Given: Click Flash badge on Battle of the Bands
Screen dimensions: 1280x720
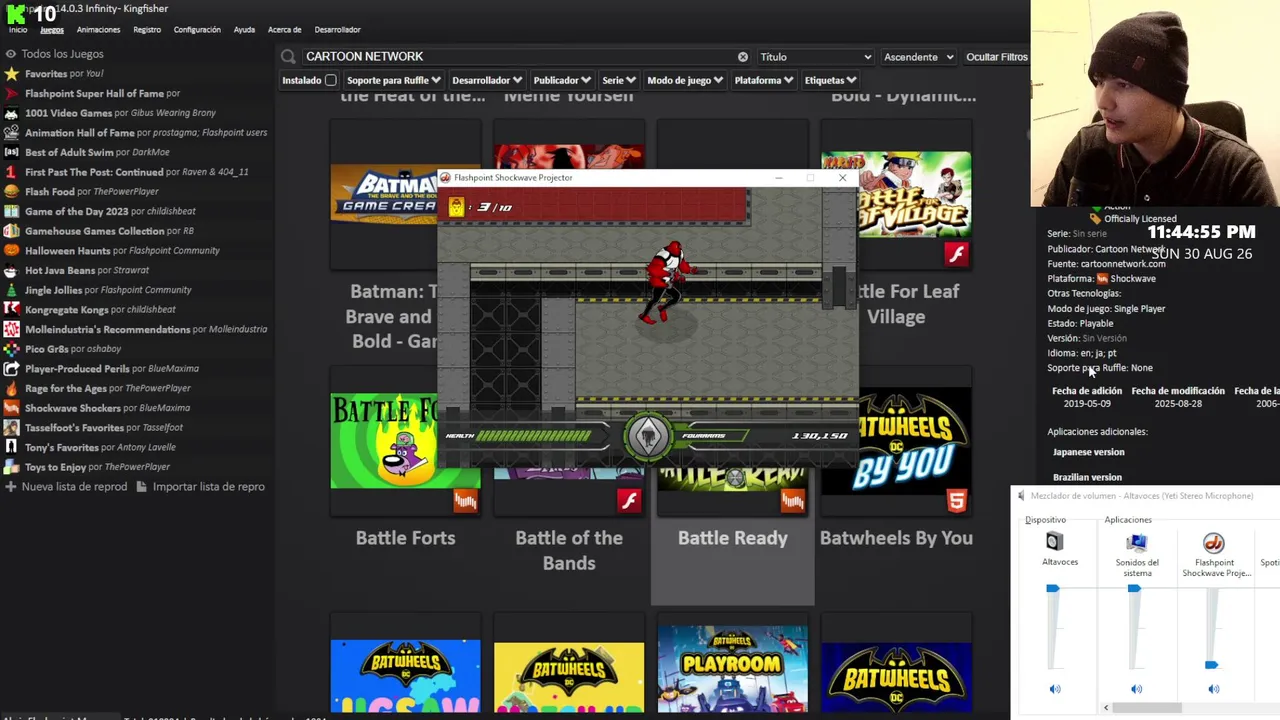Looking at the screenshot, I should (629, 501).
